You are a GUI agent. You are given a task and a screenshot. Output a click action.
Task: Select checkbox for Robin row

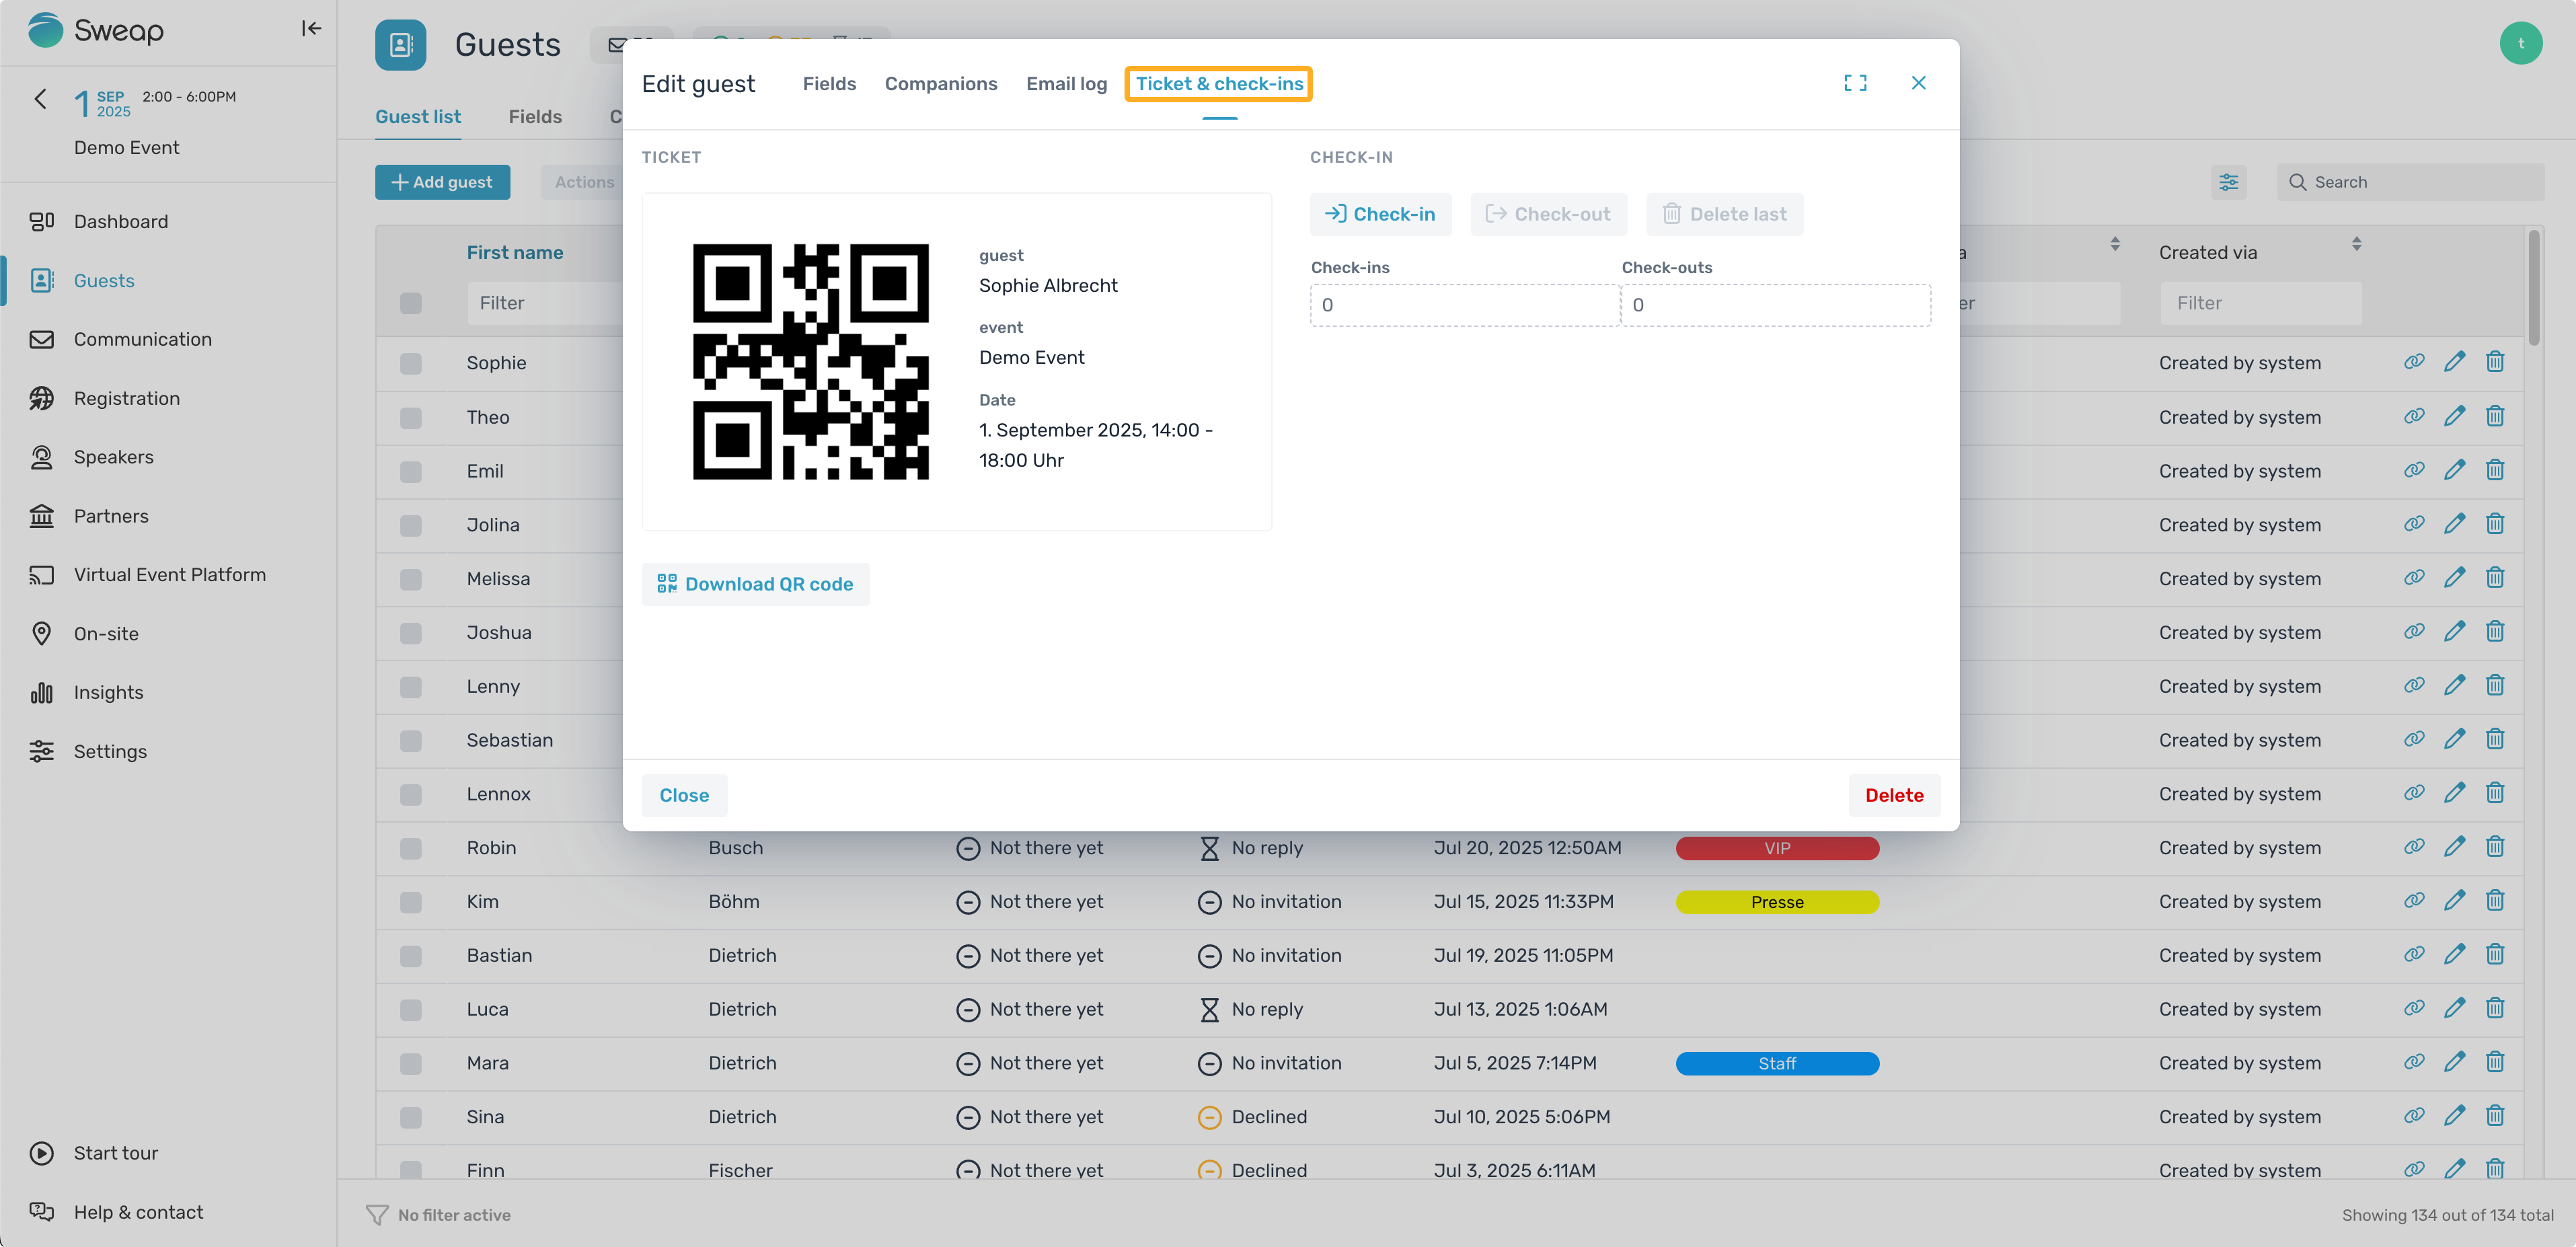click(410, 848)
